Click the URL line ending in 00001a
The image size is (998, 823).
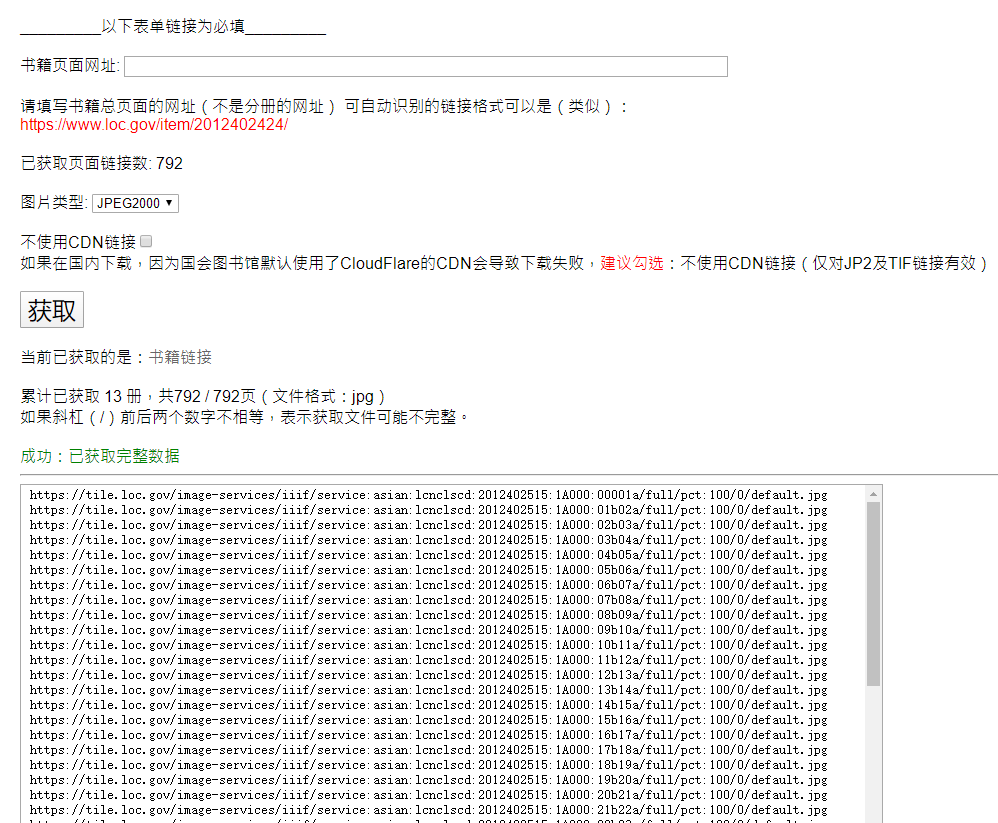(x=428, y=495)
